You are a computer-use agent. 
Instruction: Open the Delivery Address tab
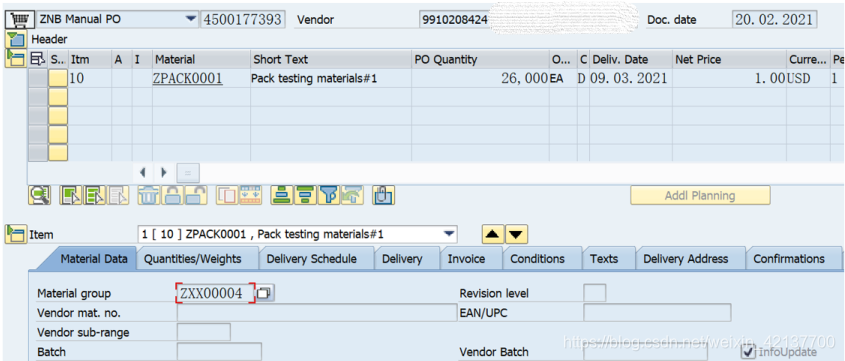685,259
